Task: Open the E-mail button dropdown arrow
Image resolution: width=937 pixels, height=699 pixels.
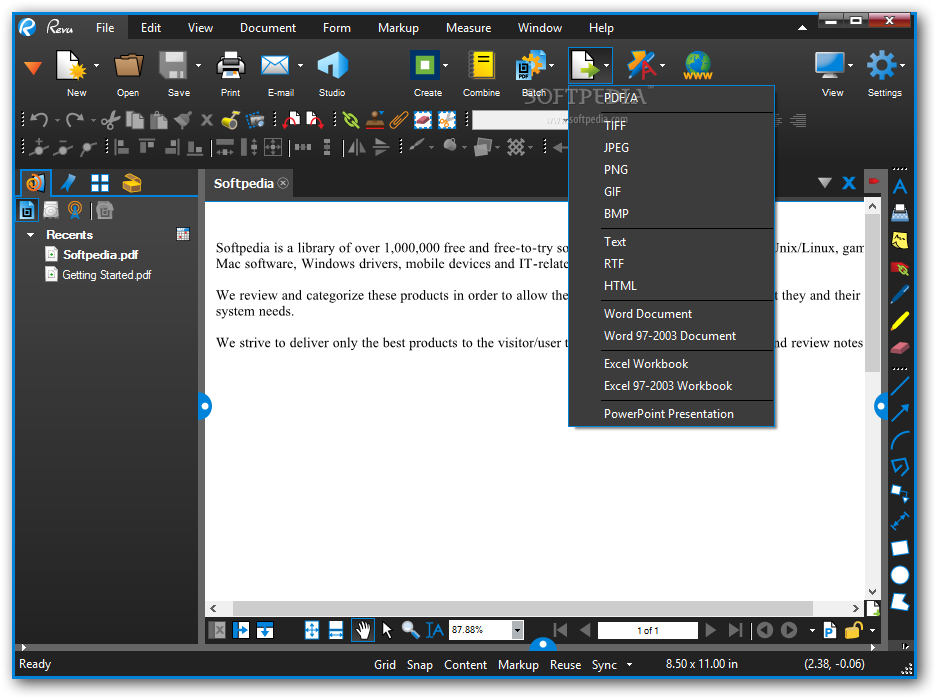Action: point(300,66)
